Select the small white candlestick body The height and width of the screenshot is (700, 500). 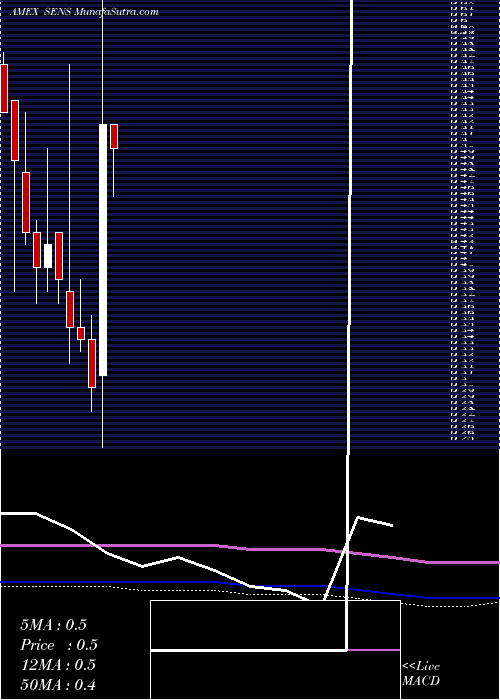click(48, 256)
